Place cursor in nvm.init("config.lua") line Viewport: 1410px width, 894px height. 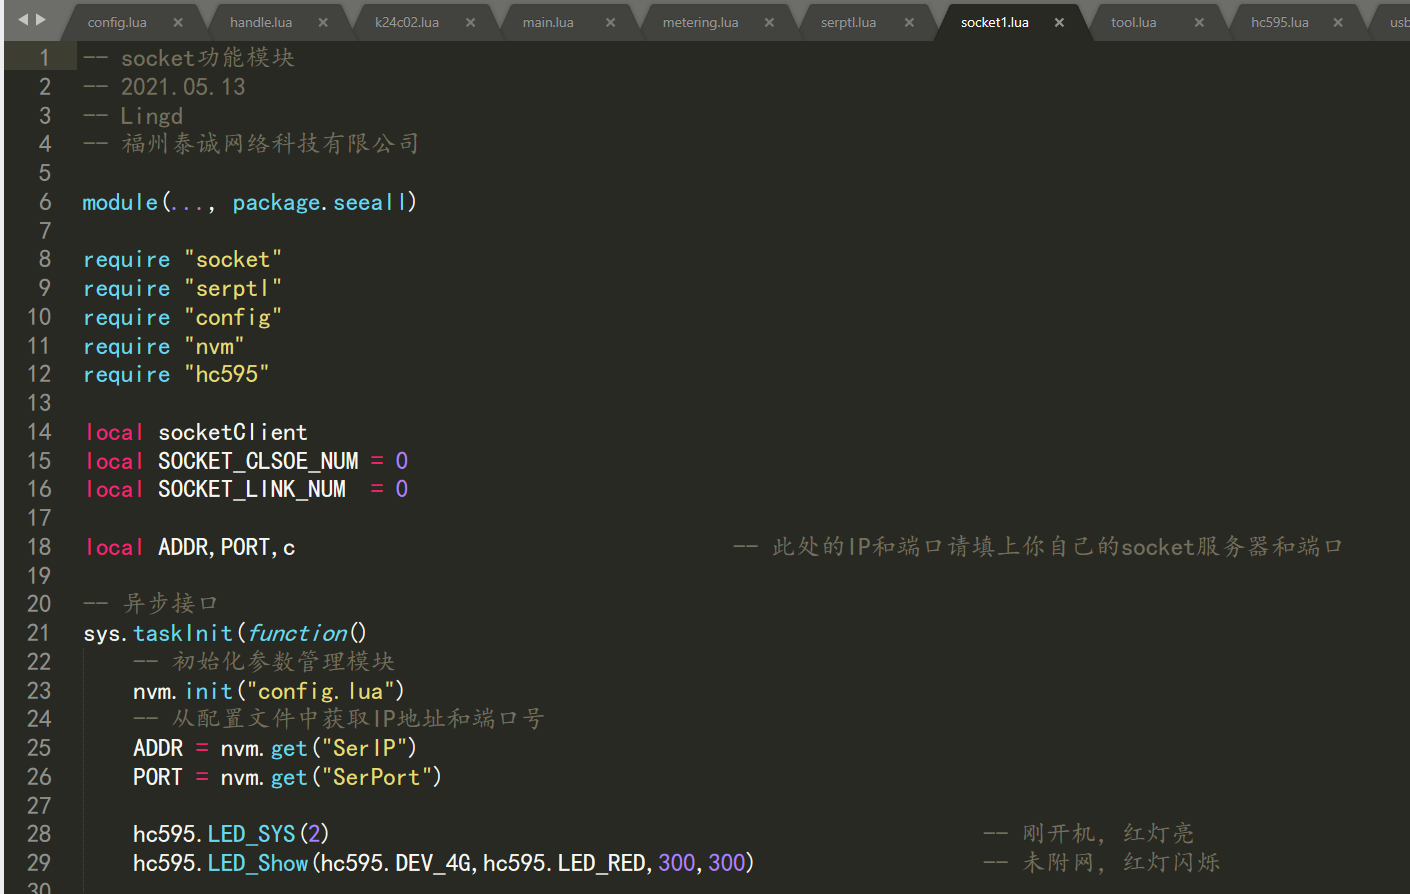[268, 691]
